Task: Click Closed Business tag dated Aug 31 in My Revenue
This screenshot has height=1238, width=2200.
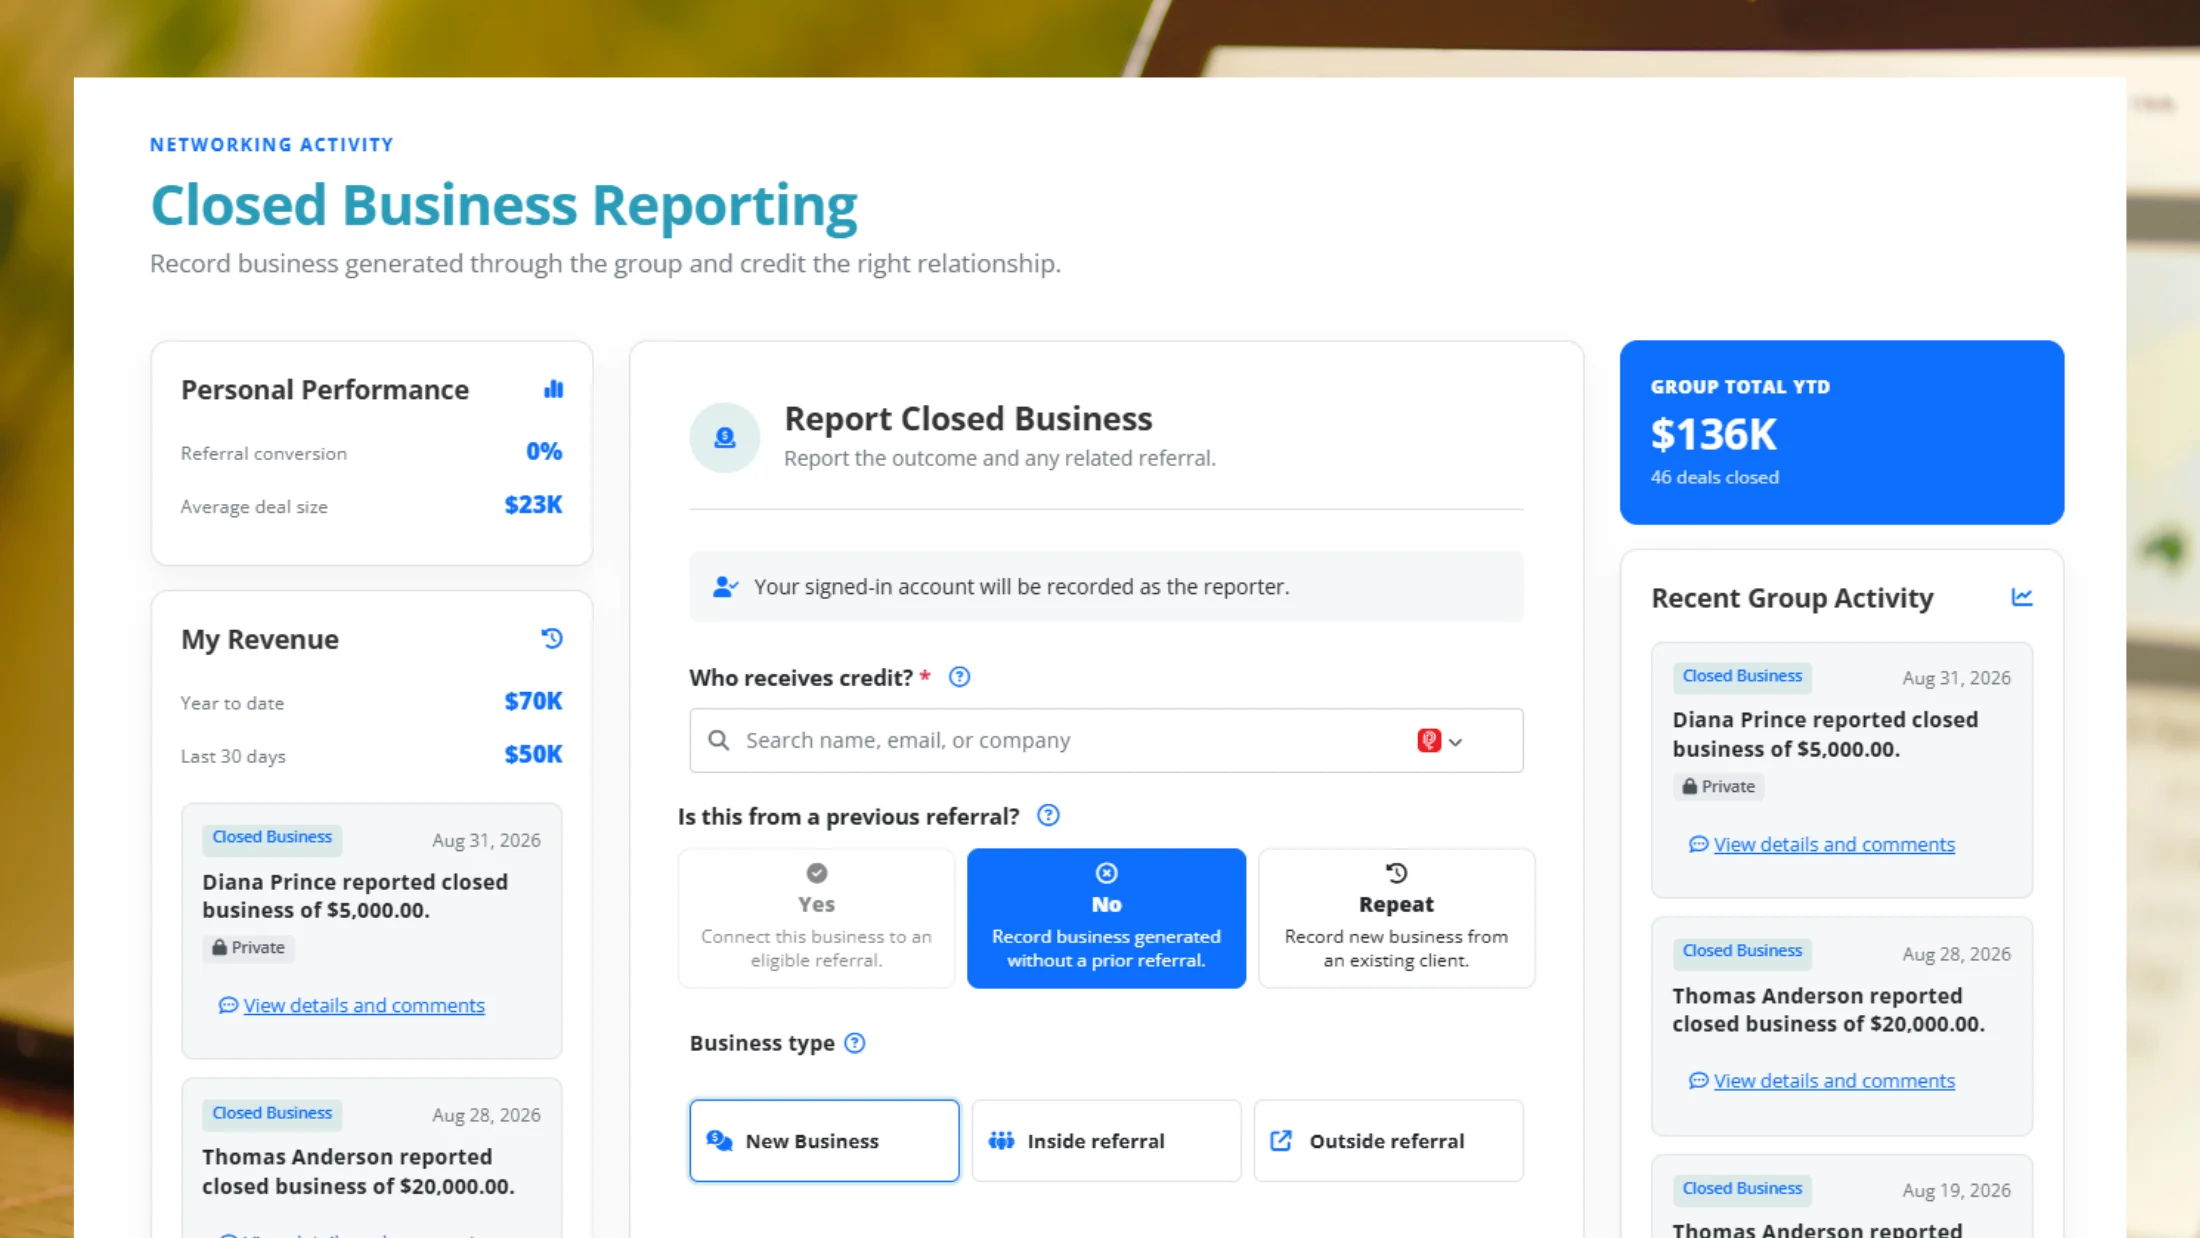Action: click(272, 837)
